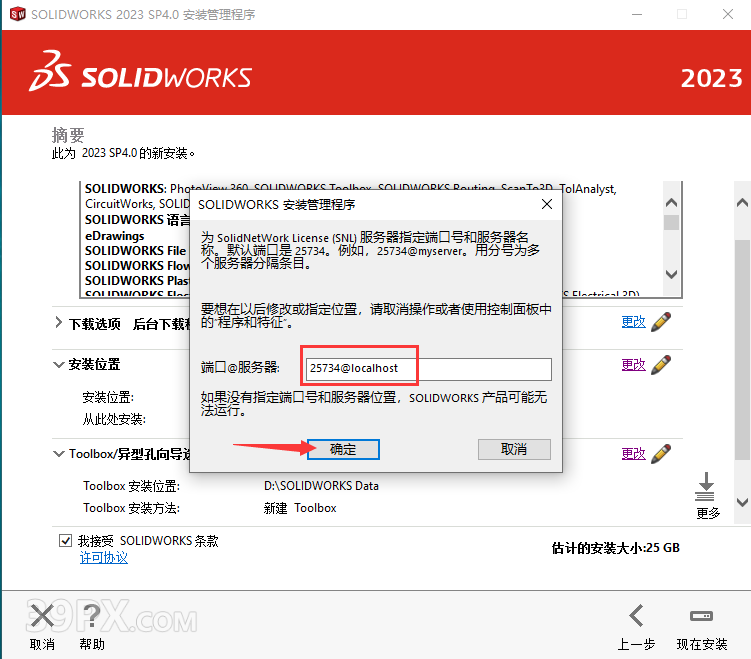Click the 更改 link for 下载选项
Screen dimensions: 751x659
click(633, 322)
